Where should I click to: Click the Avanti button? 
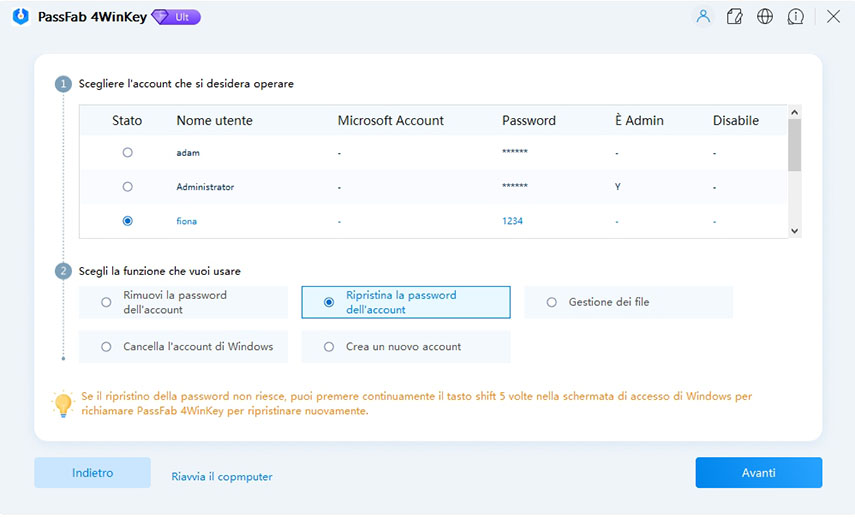pyautogui.click(x=758, y=473)
